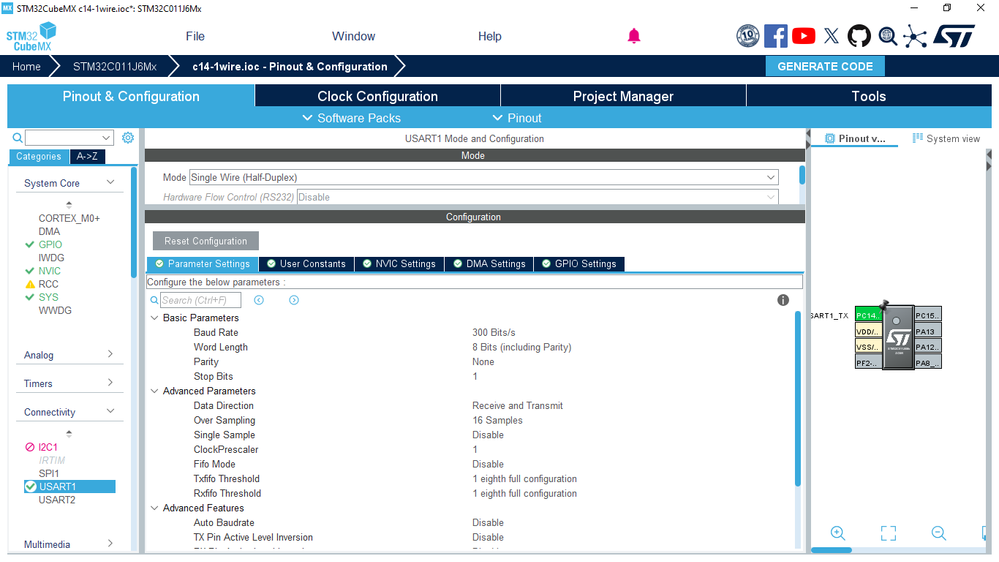The height and width of the screenshot is (562, 999).
Task: Click the Facebook icon in header
Action: click(x=775, y=36)
